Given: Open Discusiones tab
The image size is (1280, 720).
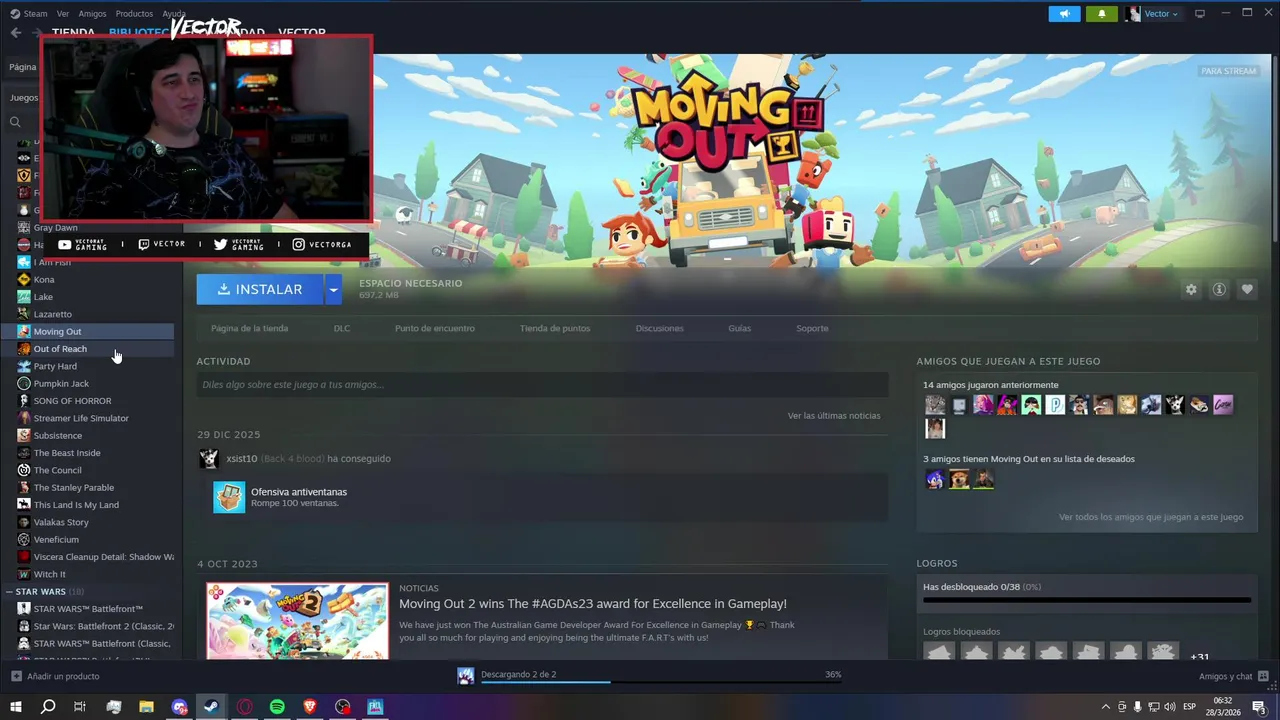Looking at the screenshot, I should click(660, 328).
